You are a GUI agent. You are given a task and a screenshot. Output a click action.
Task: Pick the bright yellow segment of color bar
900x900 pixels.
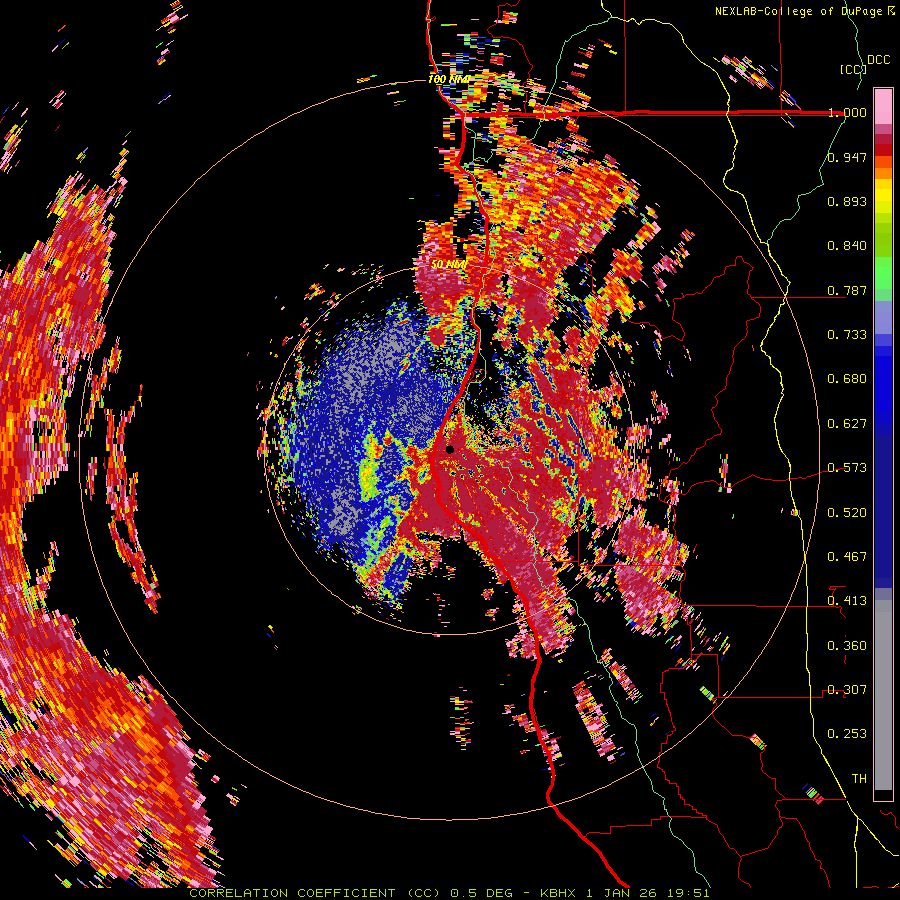(883, 196)
